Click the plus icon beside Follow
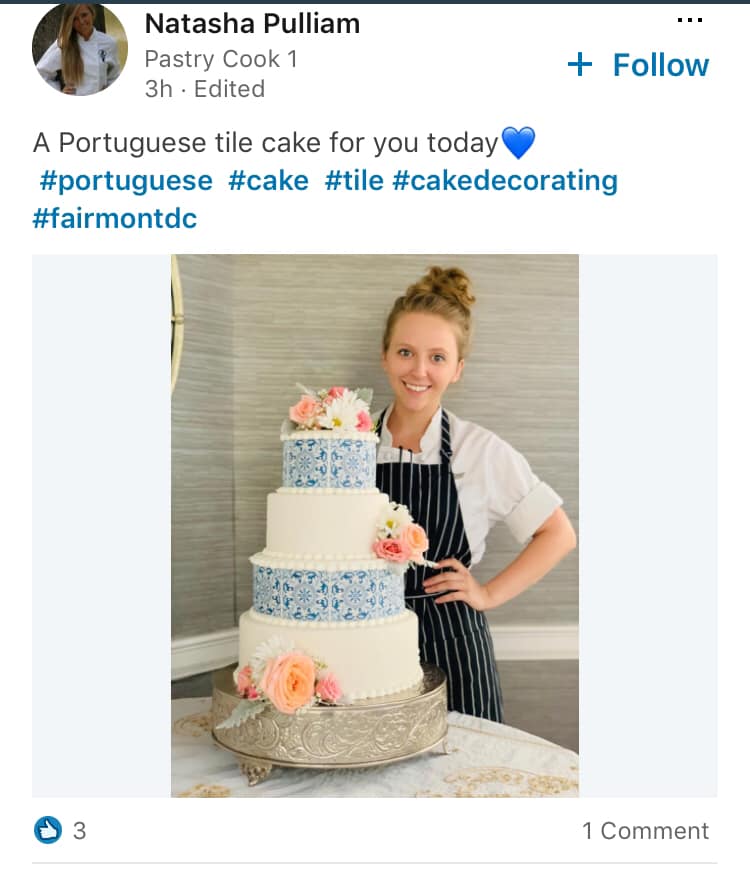 click(x=580, y=65)
